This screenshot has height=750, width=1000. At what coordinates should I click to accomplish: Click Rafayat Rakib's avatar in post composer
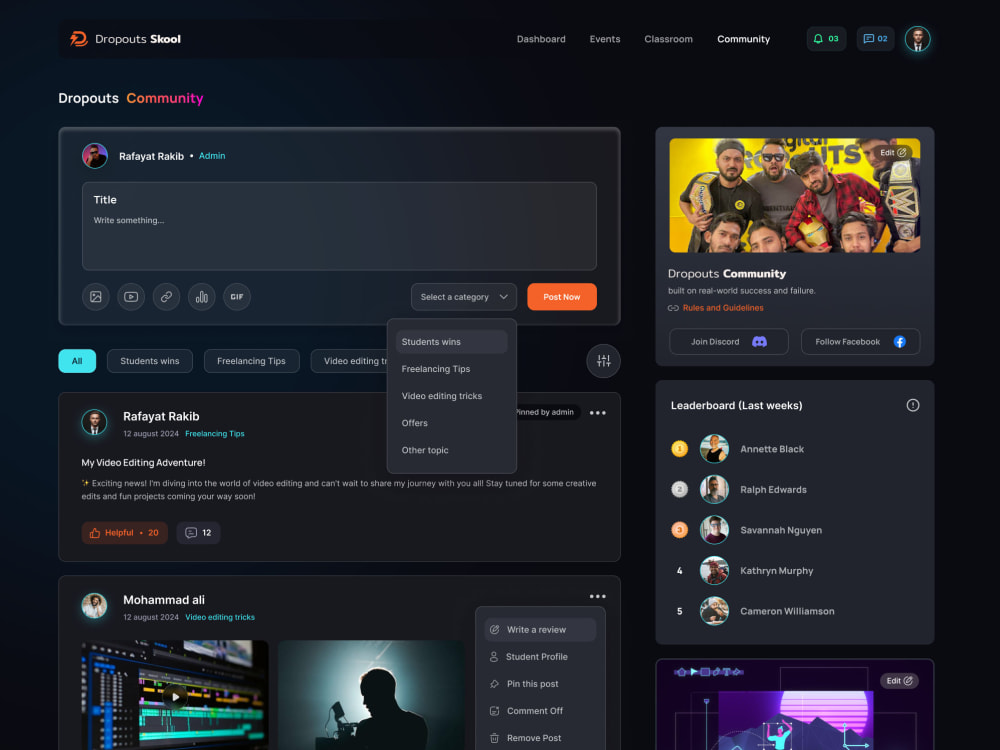point(95,156)
